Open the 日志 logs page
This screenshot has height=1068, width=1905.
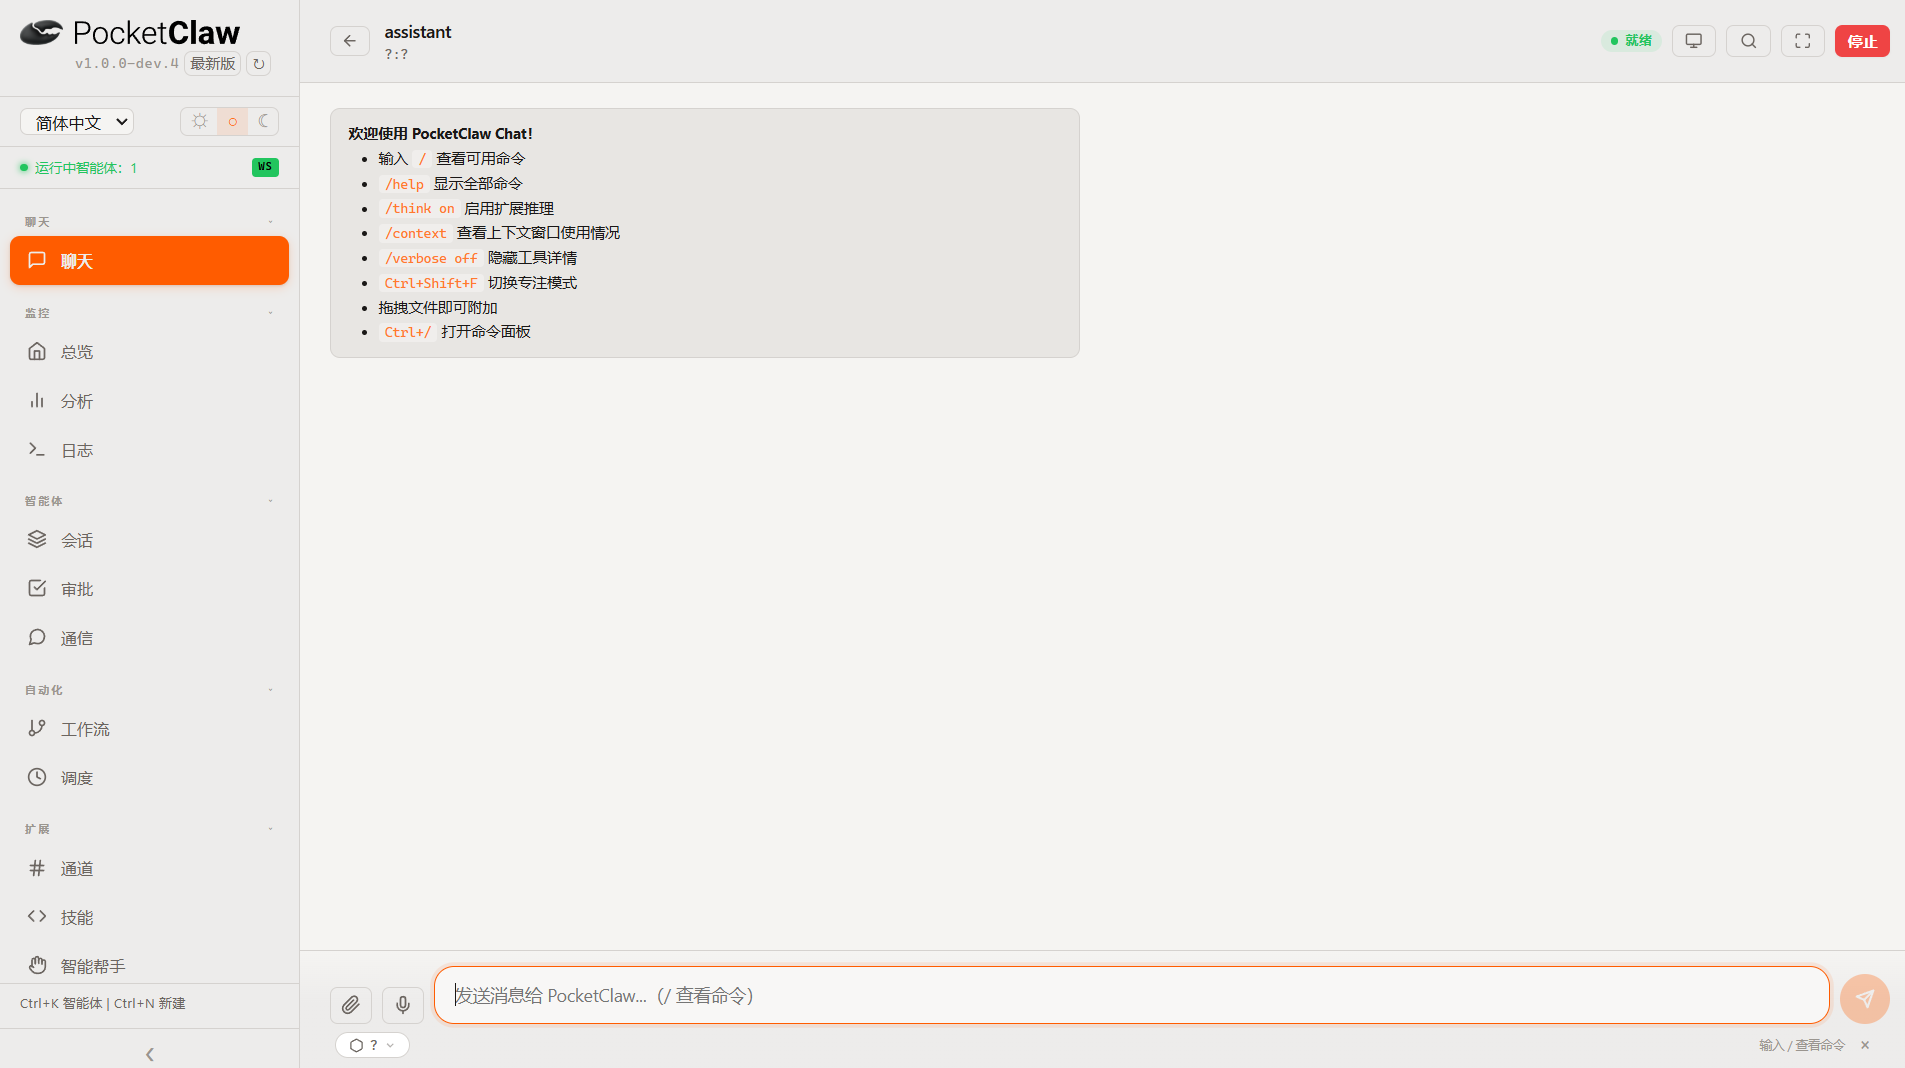pyautogui.click(x=149, y=450)
